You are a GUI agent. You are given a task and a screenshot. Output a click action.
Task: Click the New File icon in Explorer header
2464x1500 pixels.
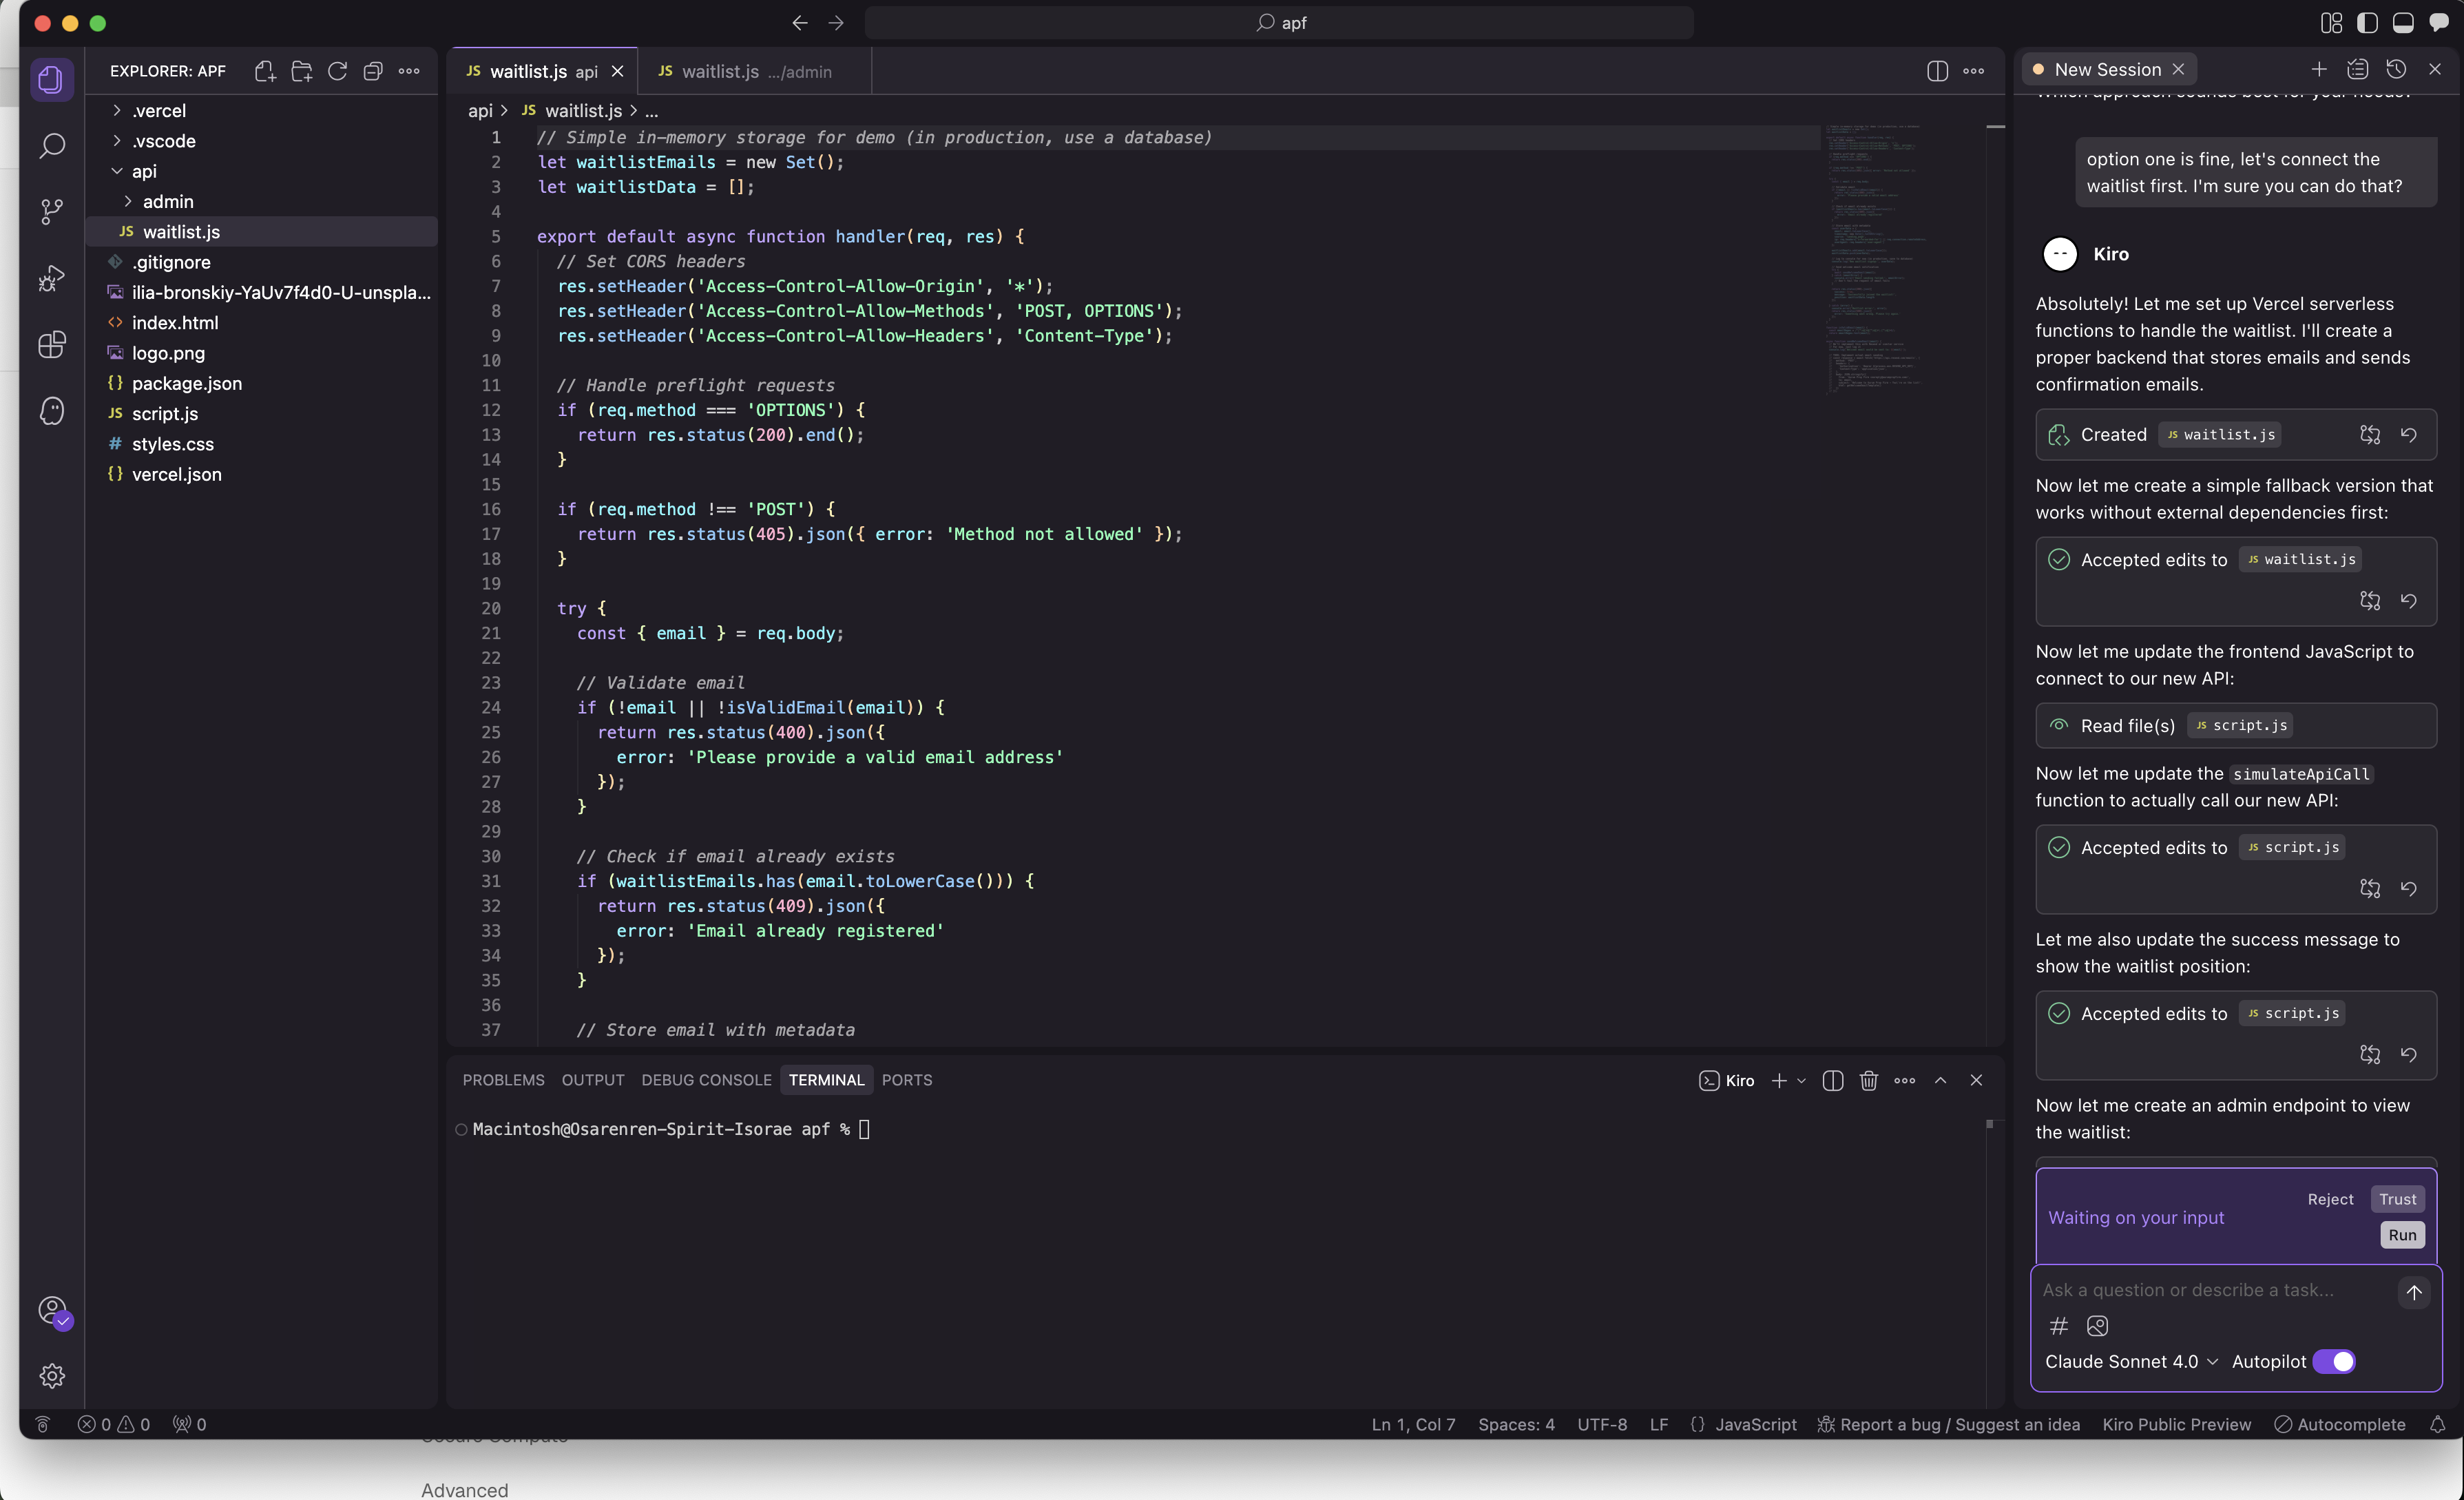pyautogui.click(x=265, y=71)
